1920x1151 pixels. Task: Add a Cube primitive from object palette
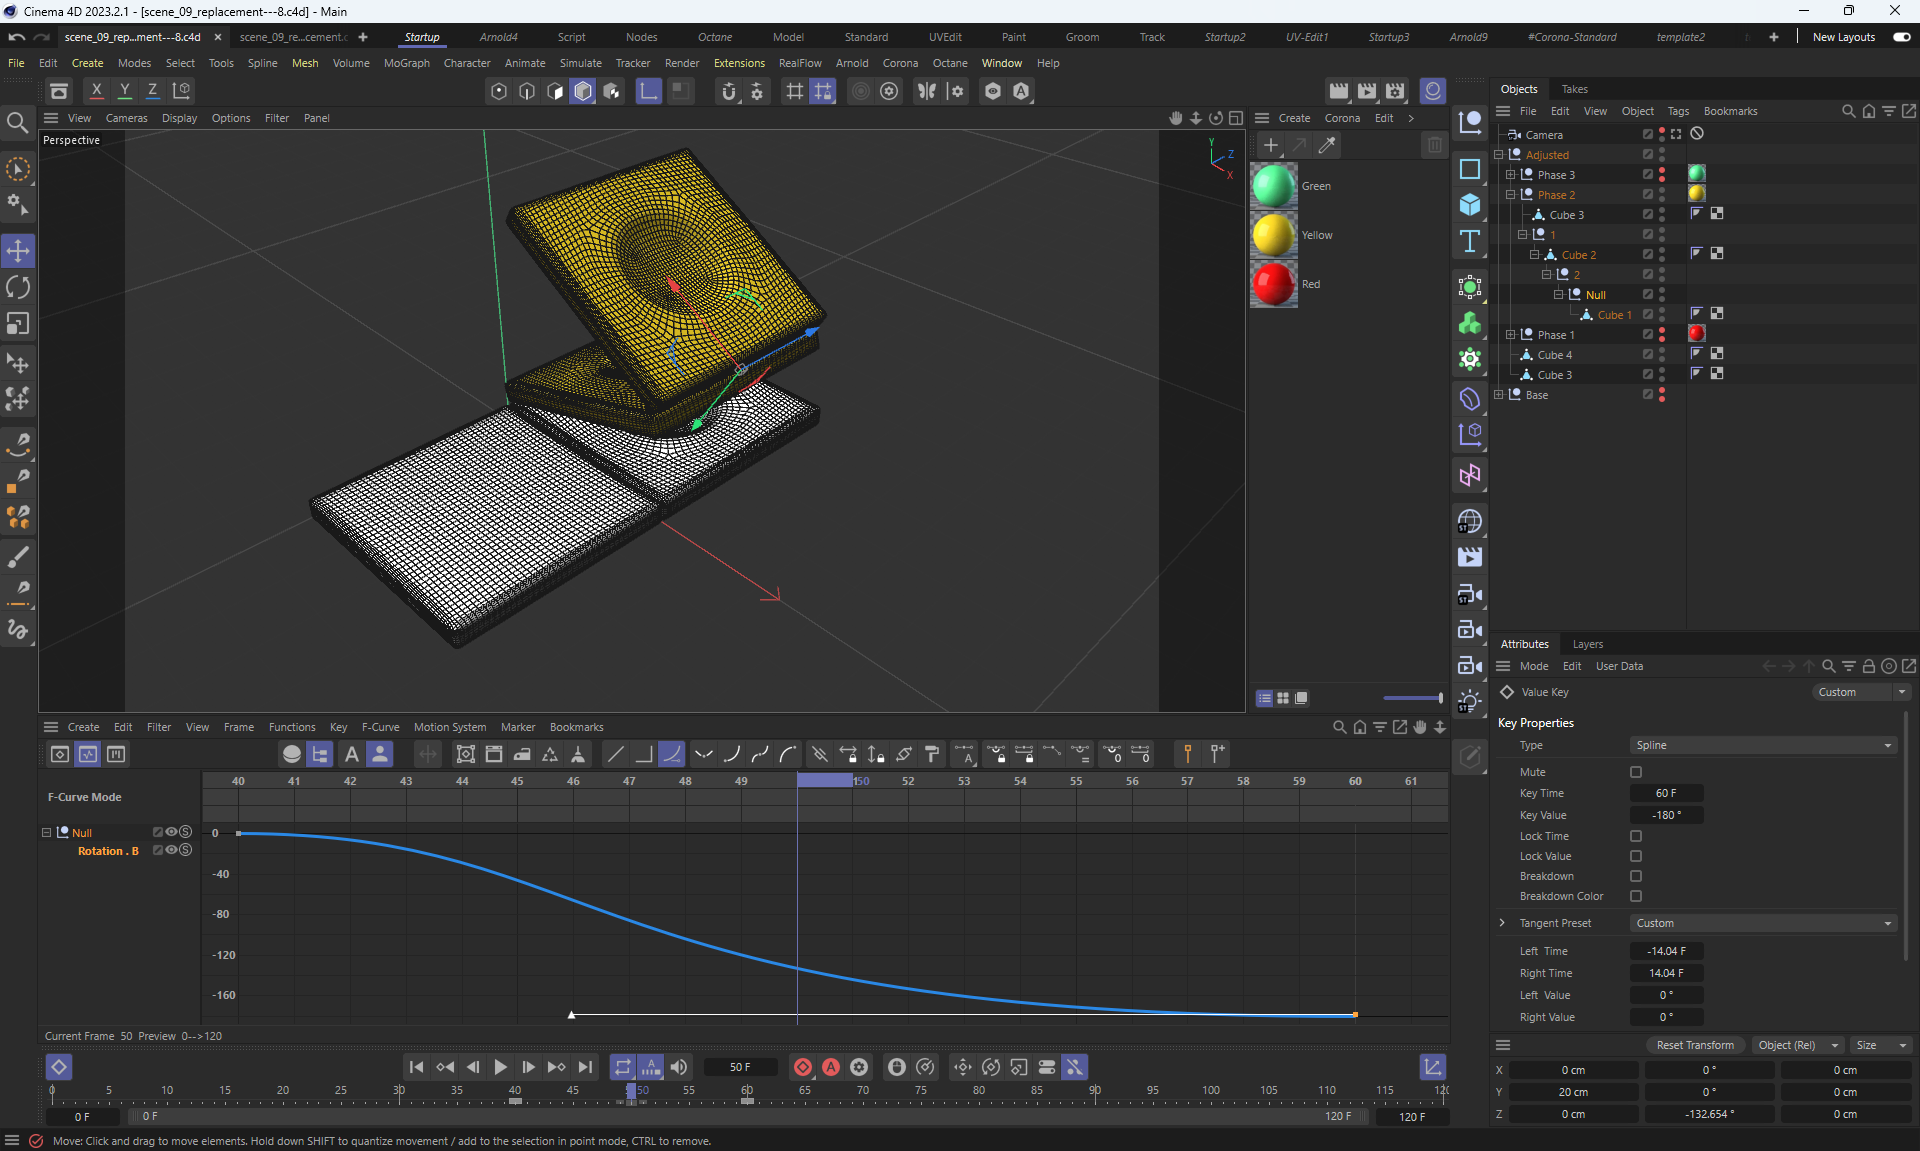(1469, 205)
